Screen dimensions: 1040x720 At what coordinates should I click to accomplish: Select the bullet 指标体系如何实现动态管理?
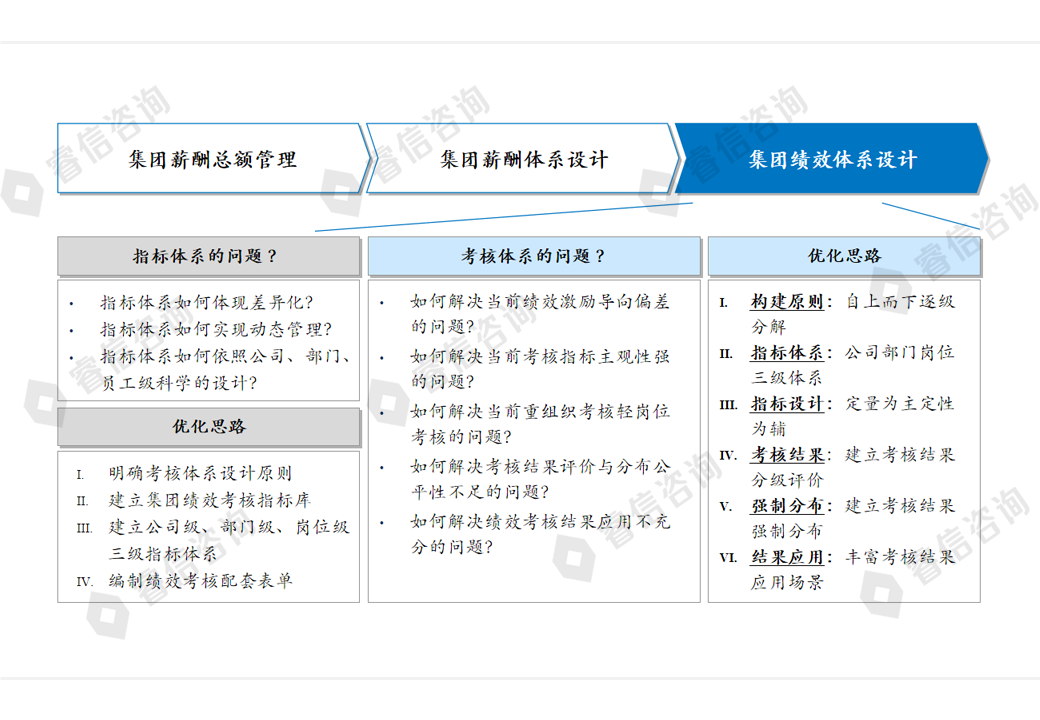(x=215, y=329)
